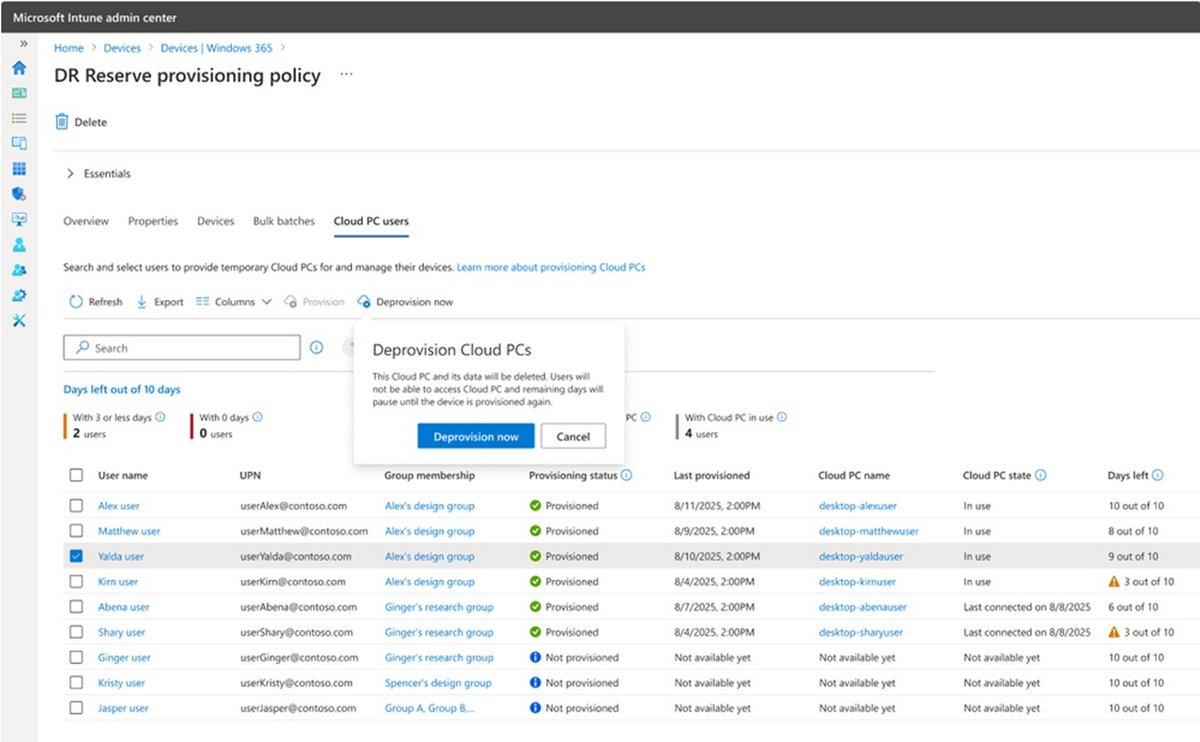The image size is (1200, 742).
Task: Switch to the Properties tab
Action: click(x=153, y=221)
